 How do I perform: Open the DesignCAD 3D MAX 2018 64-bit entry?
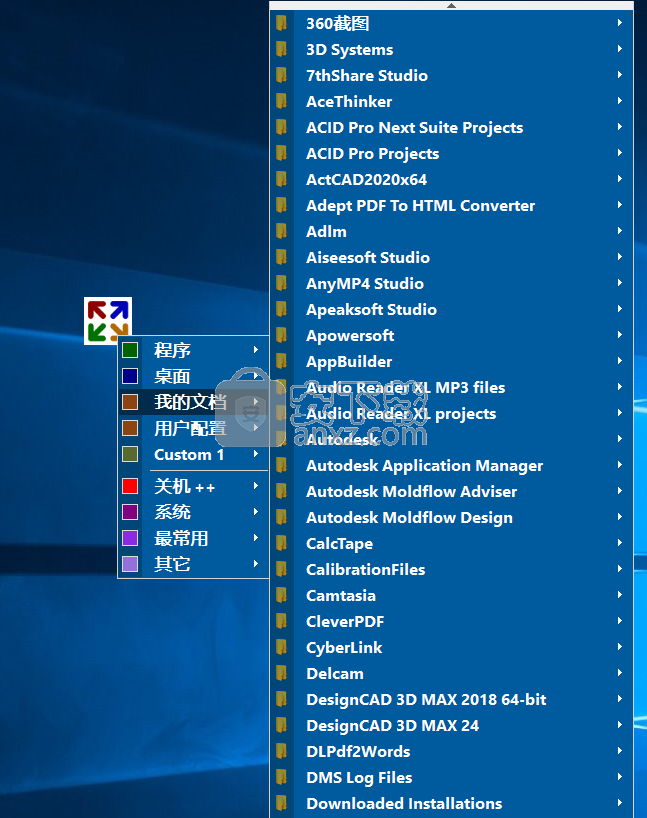(x=451, y=699)
